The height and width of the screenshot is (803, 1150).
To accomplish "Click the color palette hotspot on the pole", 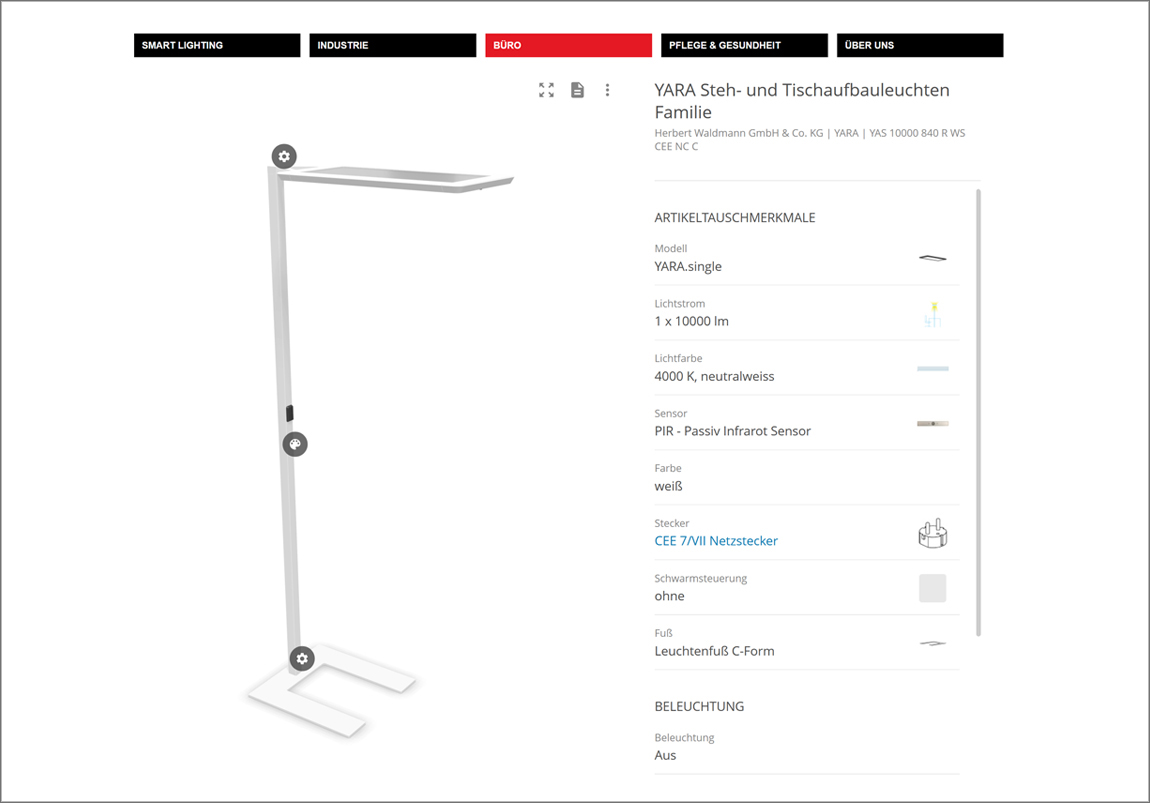I will (295, 444).
